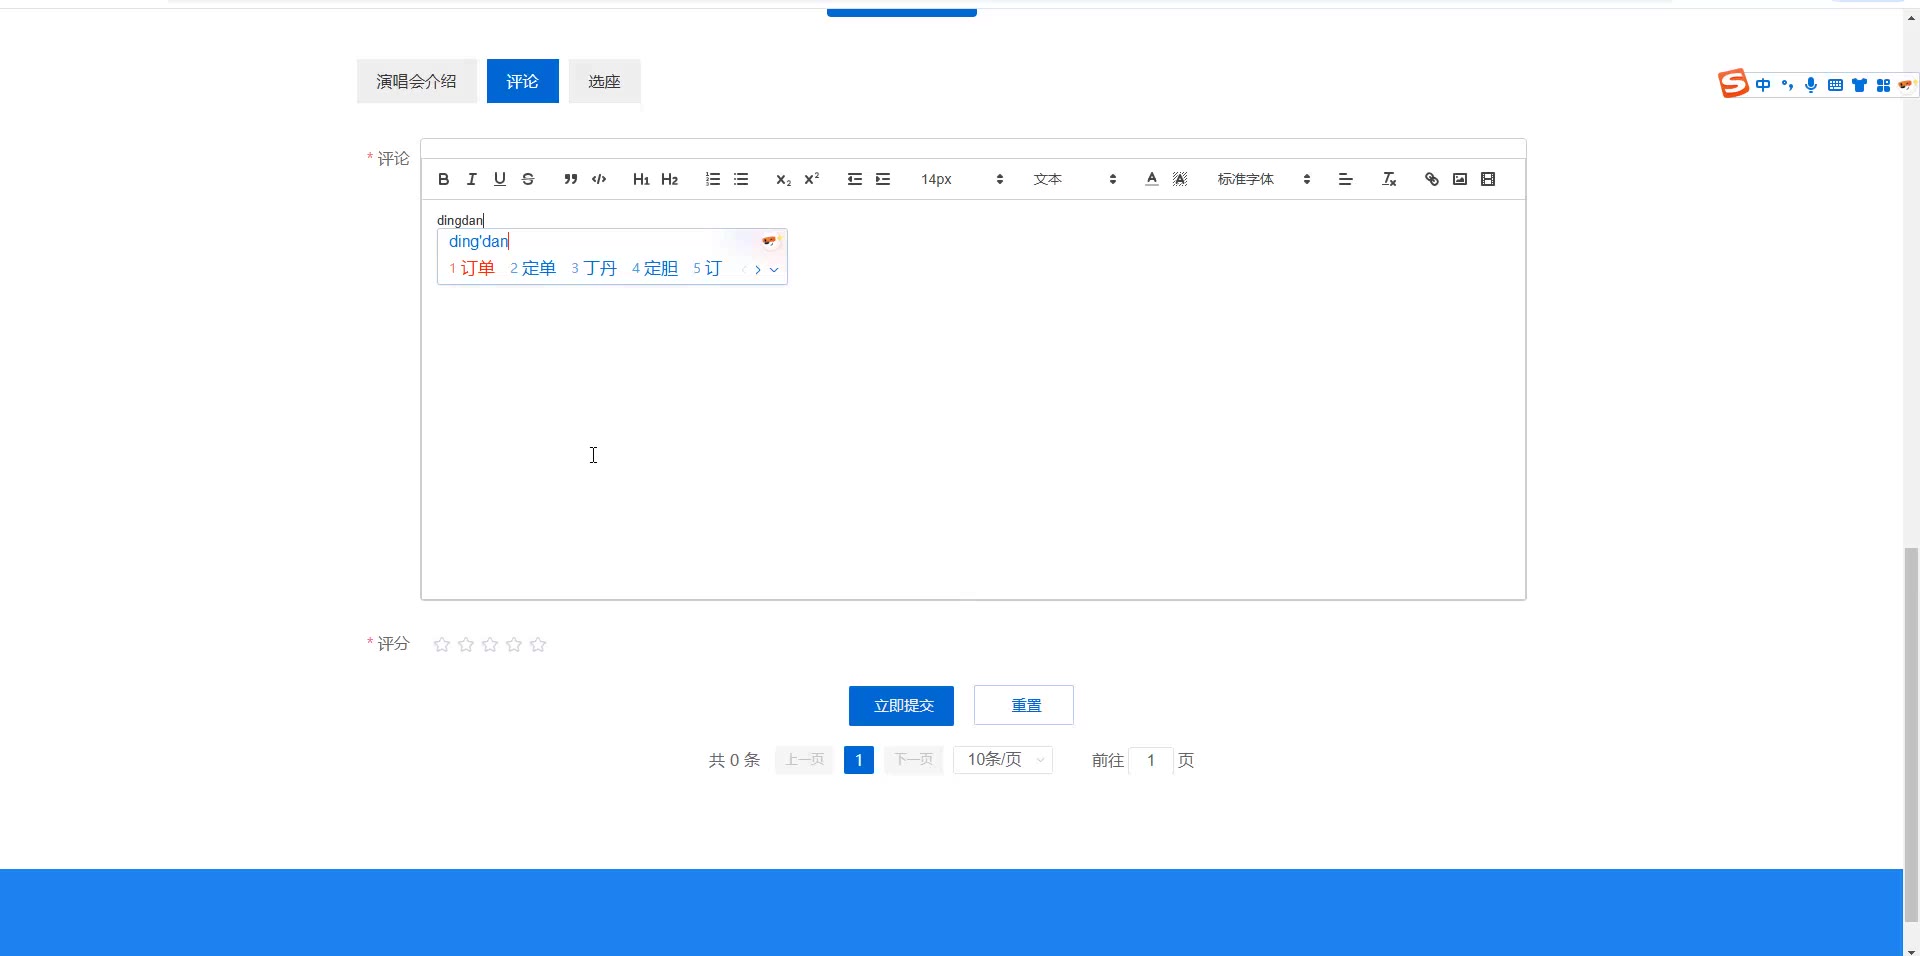
Task: Insert a code block
Action: [x=599, y=179]
